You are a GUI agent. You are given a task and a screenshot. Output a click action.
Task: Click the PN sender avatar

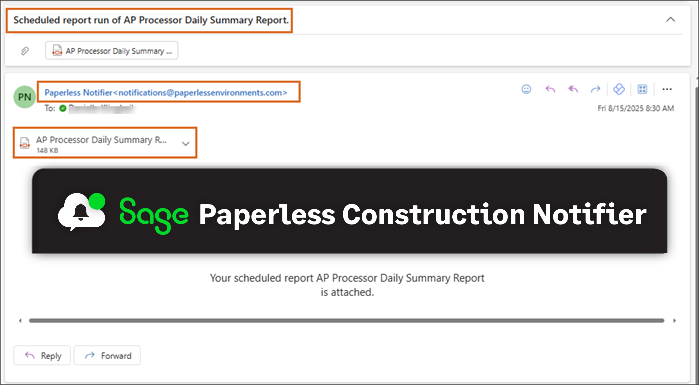click(x=25, y=97)
